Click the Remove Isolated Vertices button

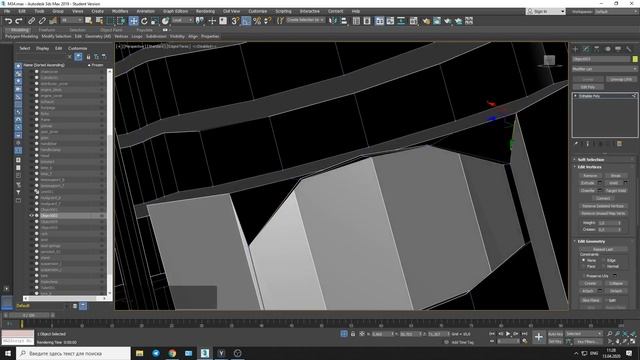point(603,206)
